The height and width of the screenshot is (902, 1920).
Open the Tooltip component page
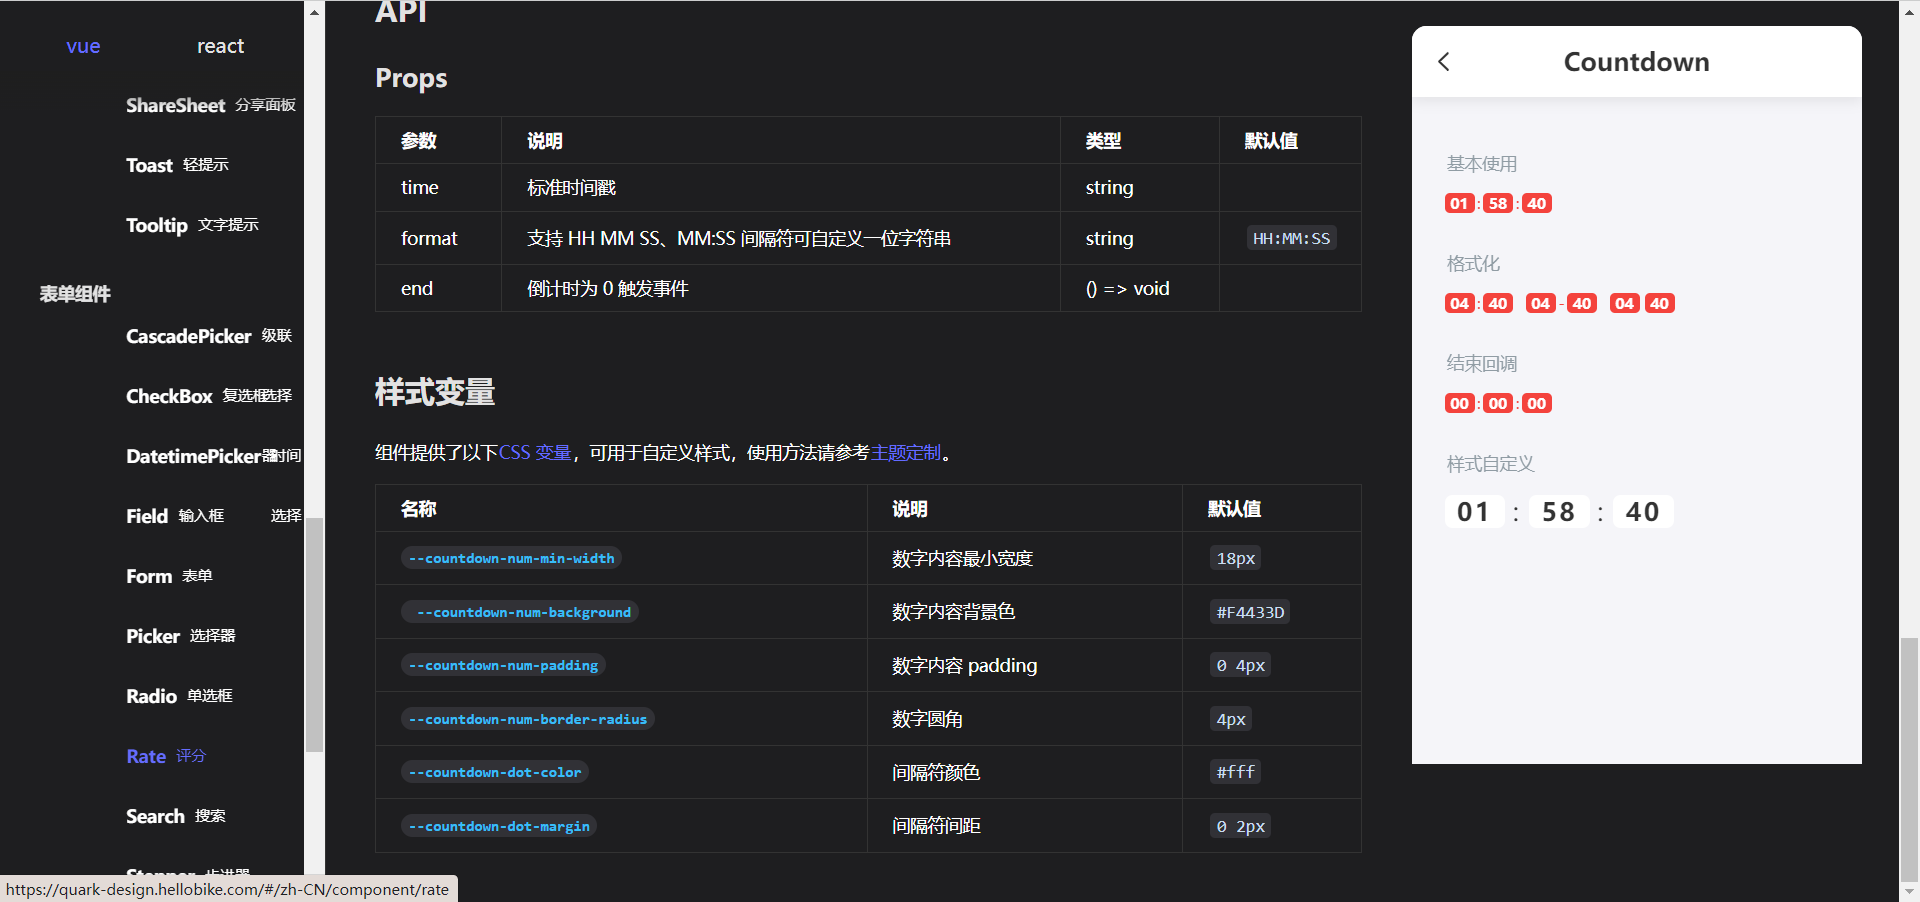[x=157, y=225]
